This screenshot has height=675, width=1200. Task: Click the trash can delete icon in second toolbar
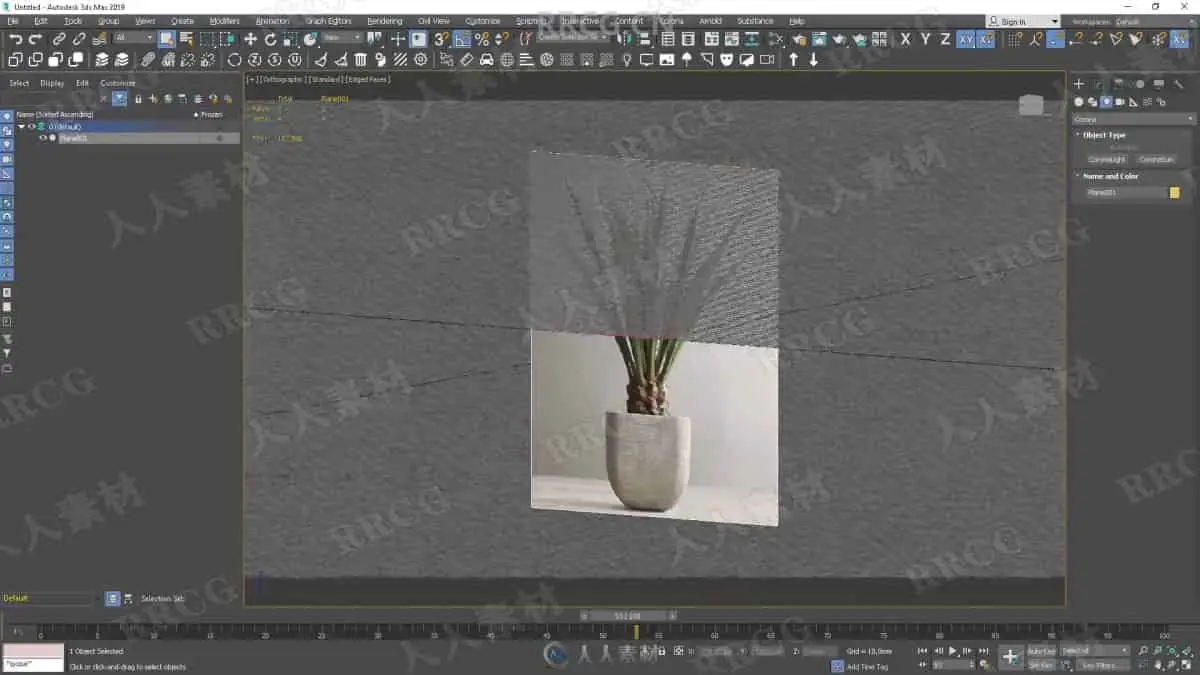tap(360, 60)
